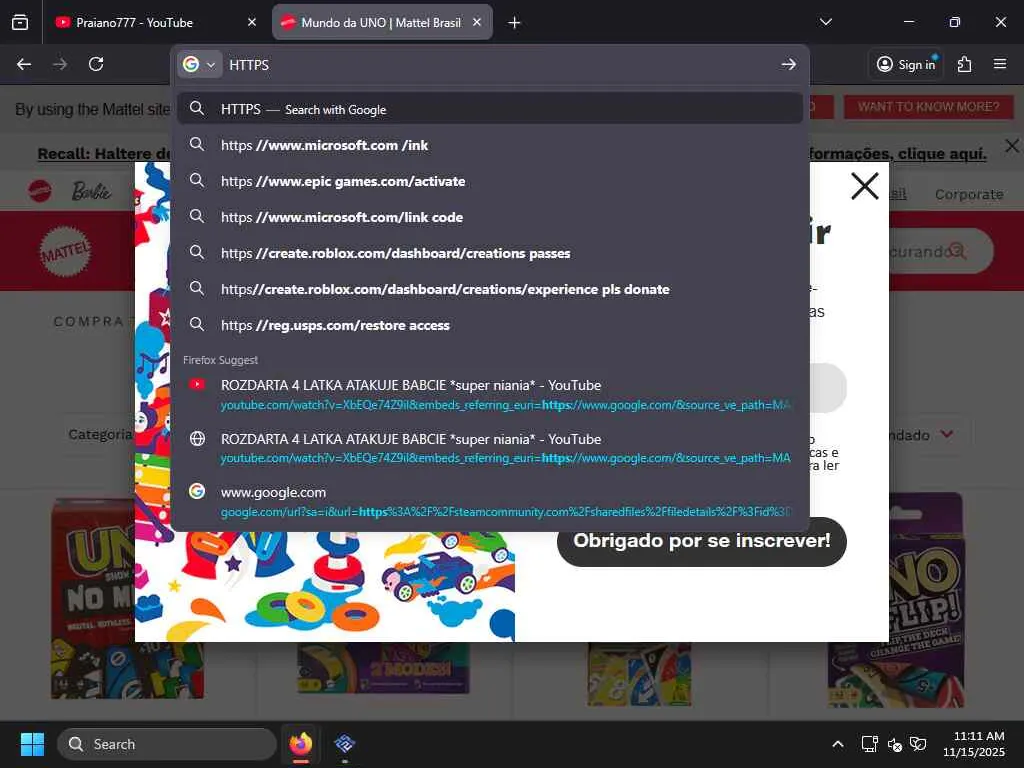Open the Firefox application hamburger menu
This screenshot has width=1024, height=768.
pyautogui.click(x=1000, y=64)
